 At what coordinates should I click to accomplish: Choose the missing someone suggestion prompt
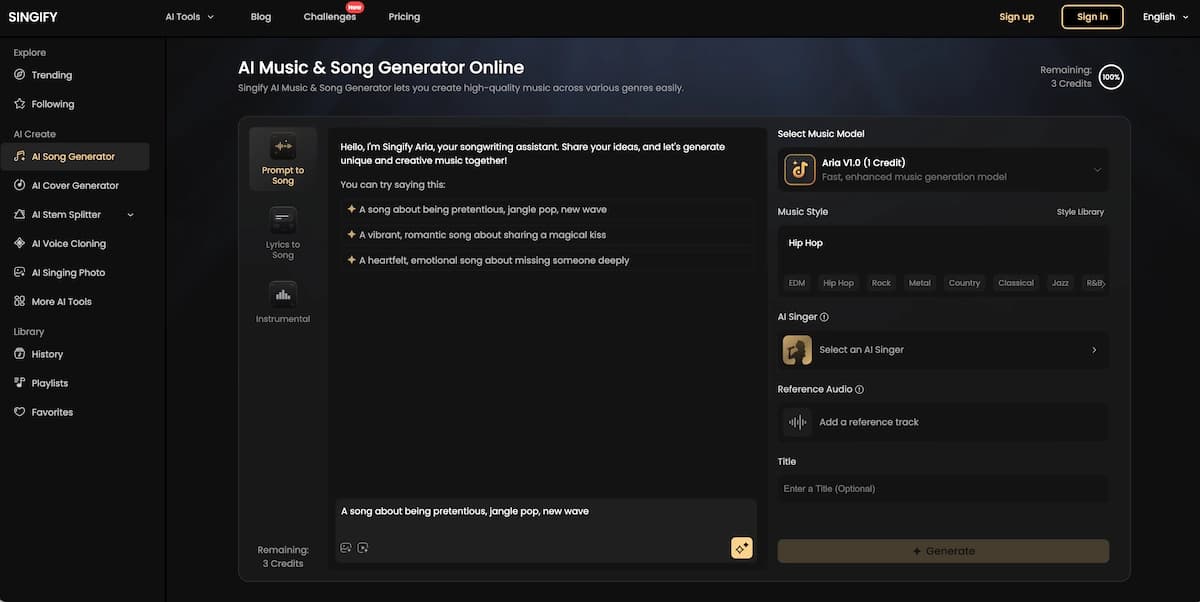pyautogui.click(x=547, y=260)
